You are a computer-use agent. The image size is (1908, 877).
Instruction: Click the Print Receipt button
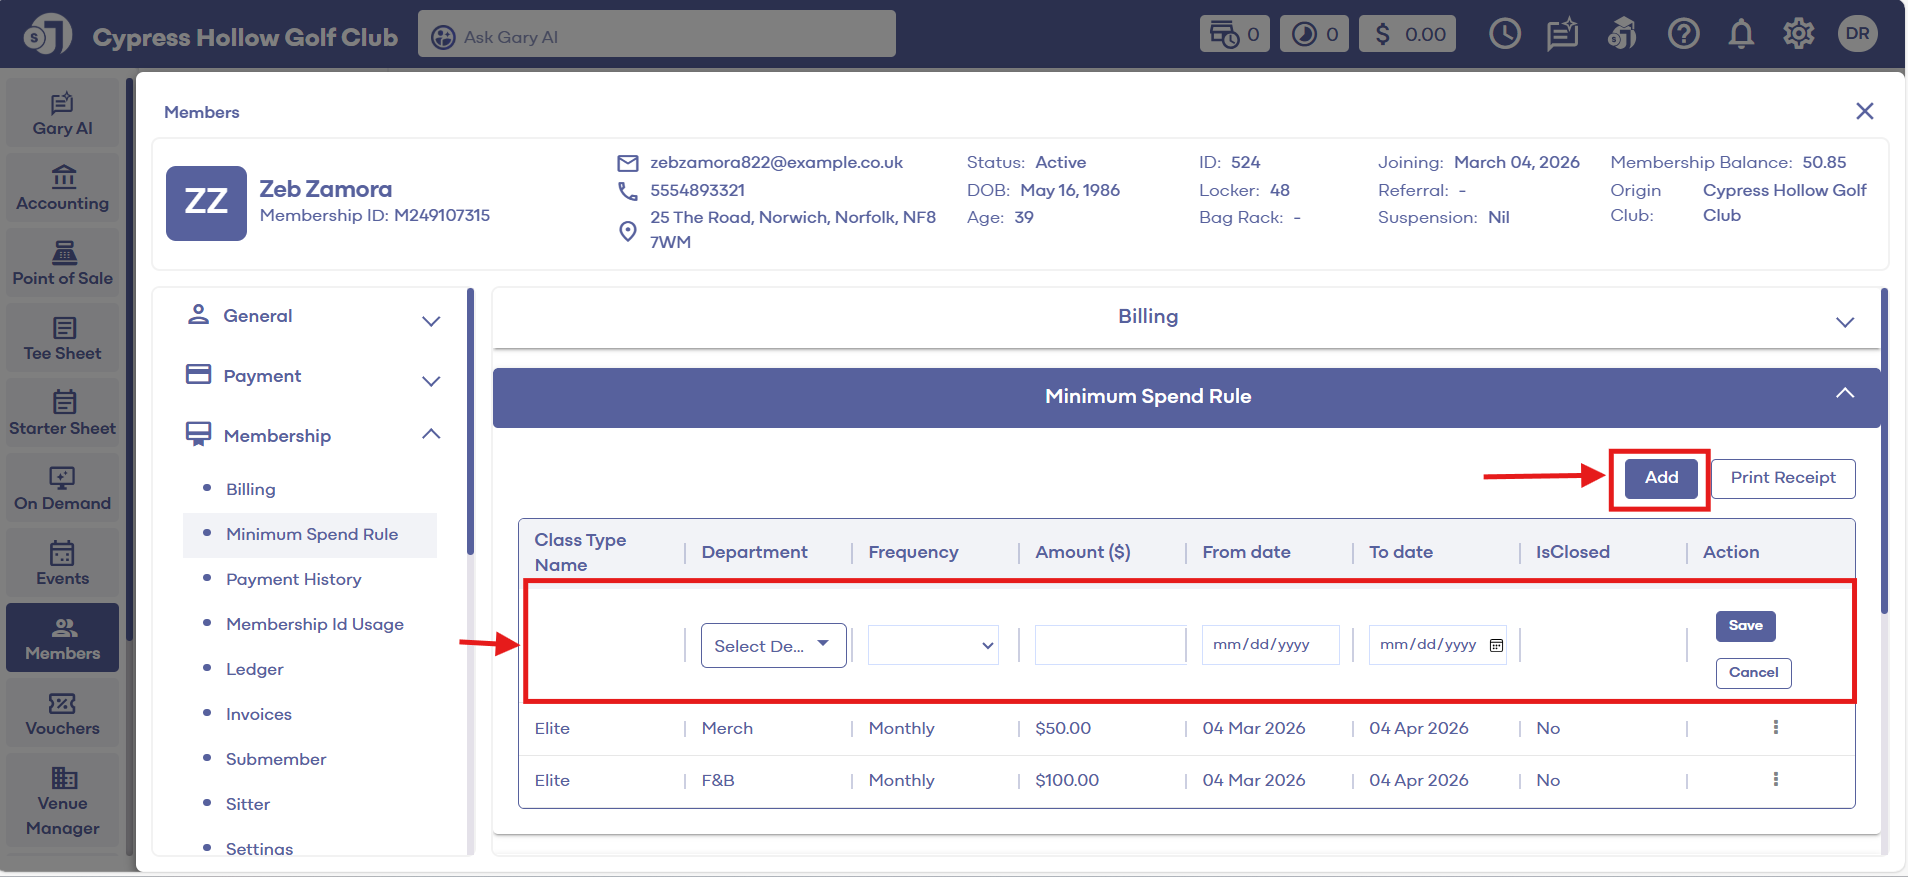click(1783, 478)
